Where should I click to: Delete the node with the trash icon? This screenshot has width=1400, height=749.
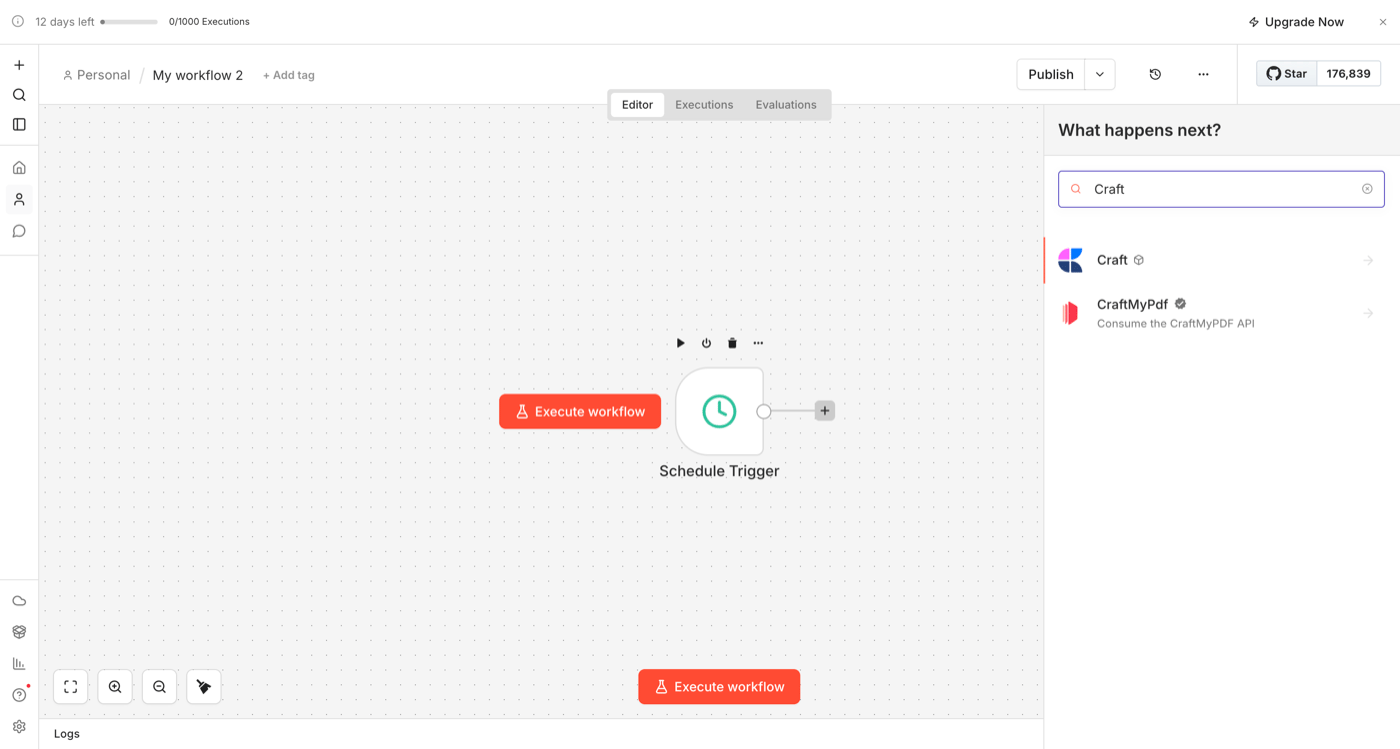pyautogui.click(x=732, y=343)
